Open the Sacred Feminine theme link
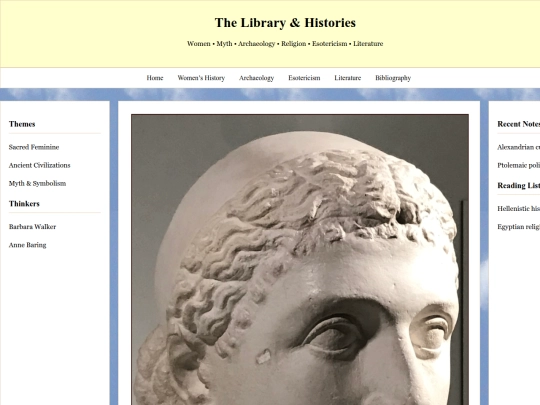 [x=34, y=147]
